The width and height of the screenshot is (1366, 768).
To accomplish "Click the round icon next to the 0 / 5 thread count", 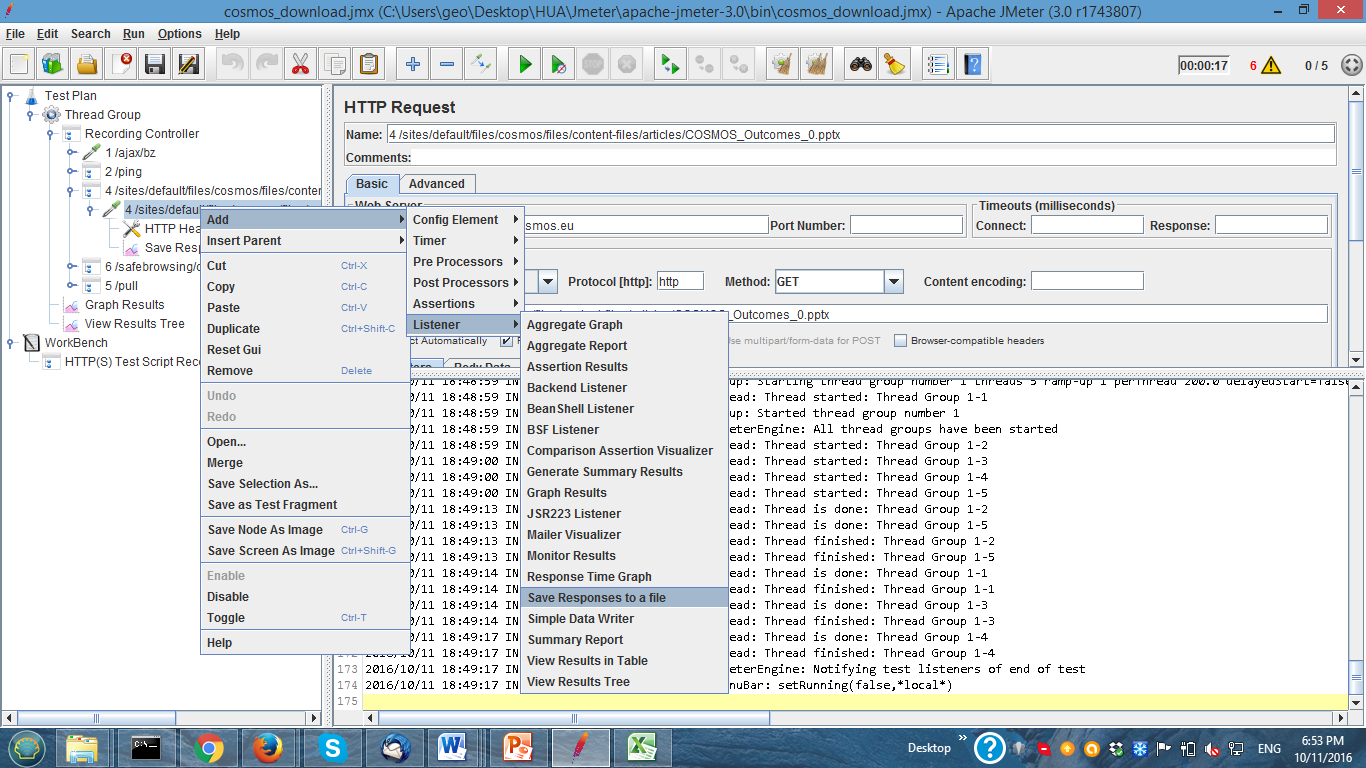I will (x=1351, y=65).
